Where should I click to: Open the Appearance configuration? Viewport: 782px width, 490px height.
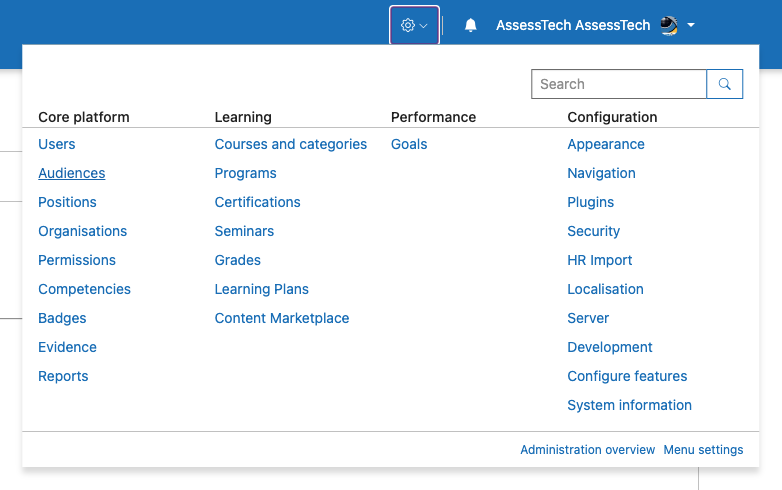pyautogui.click(x=606, y=144)
